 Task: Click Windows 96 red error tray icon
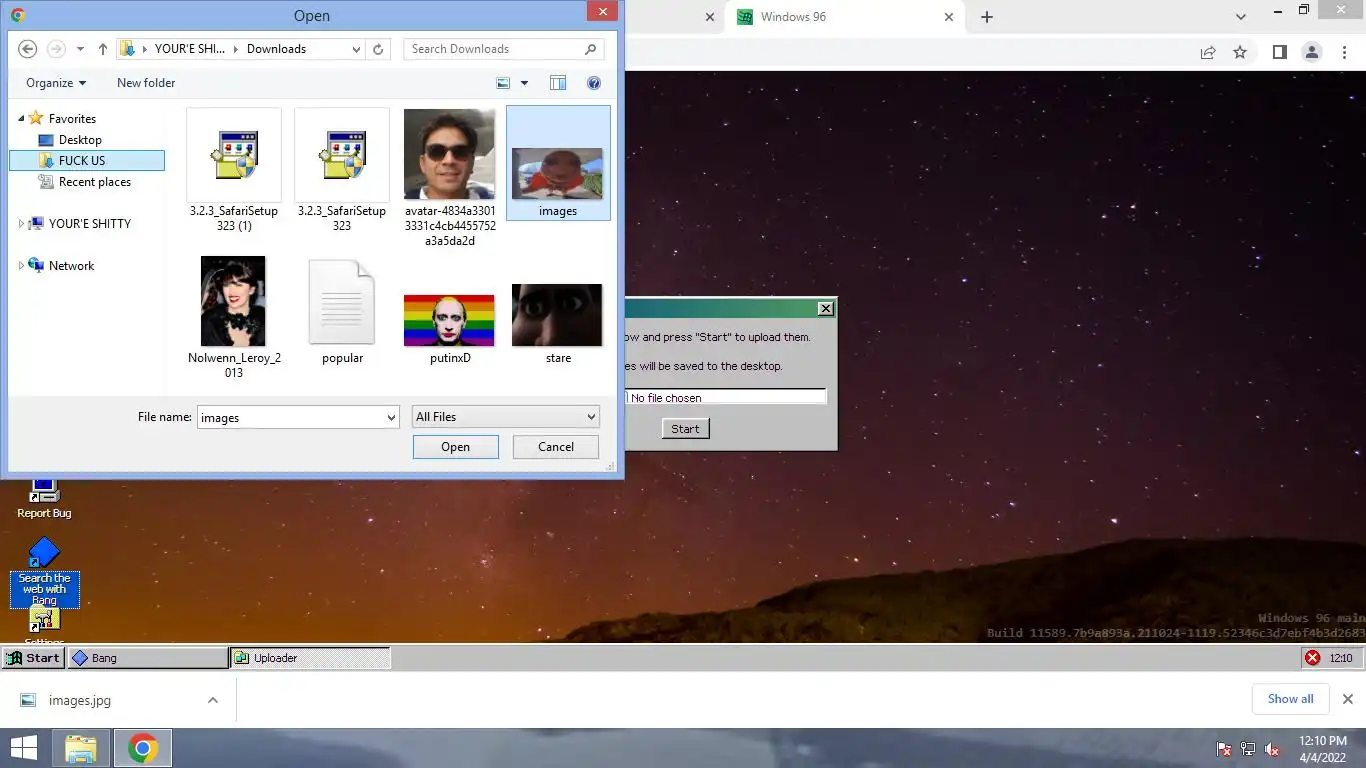[x=1312, y=658]
